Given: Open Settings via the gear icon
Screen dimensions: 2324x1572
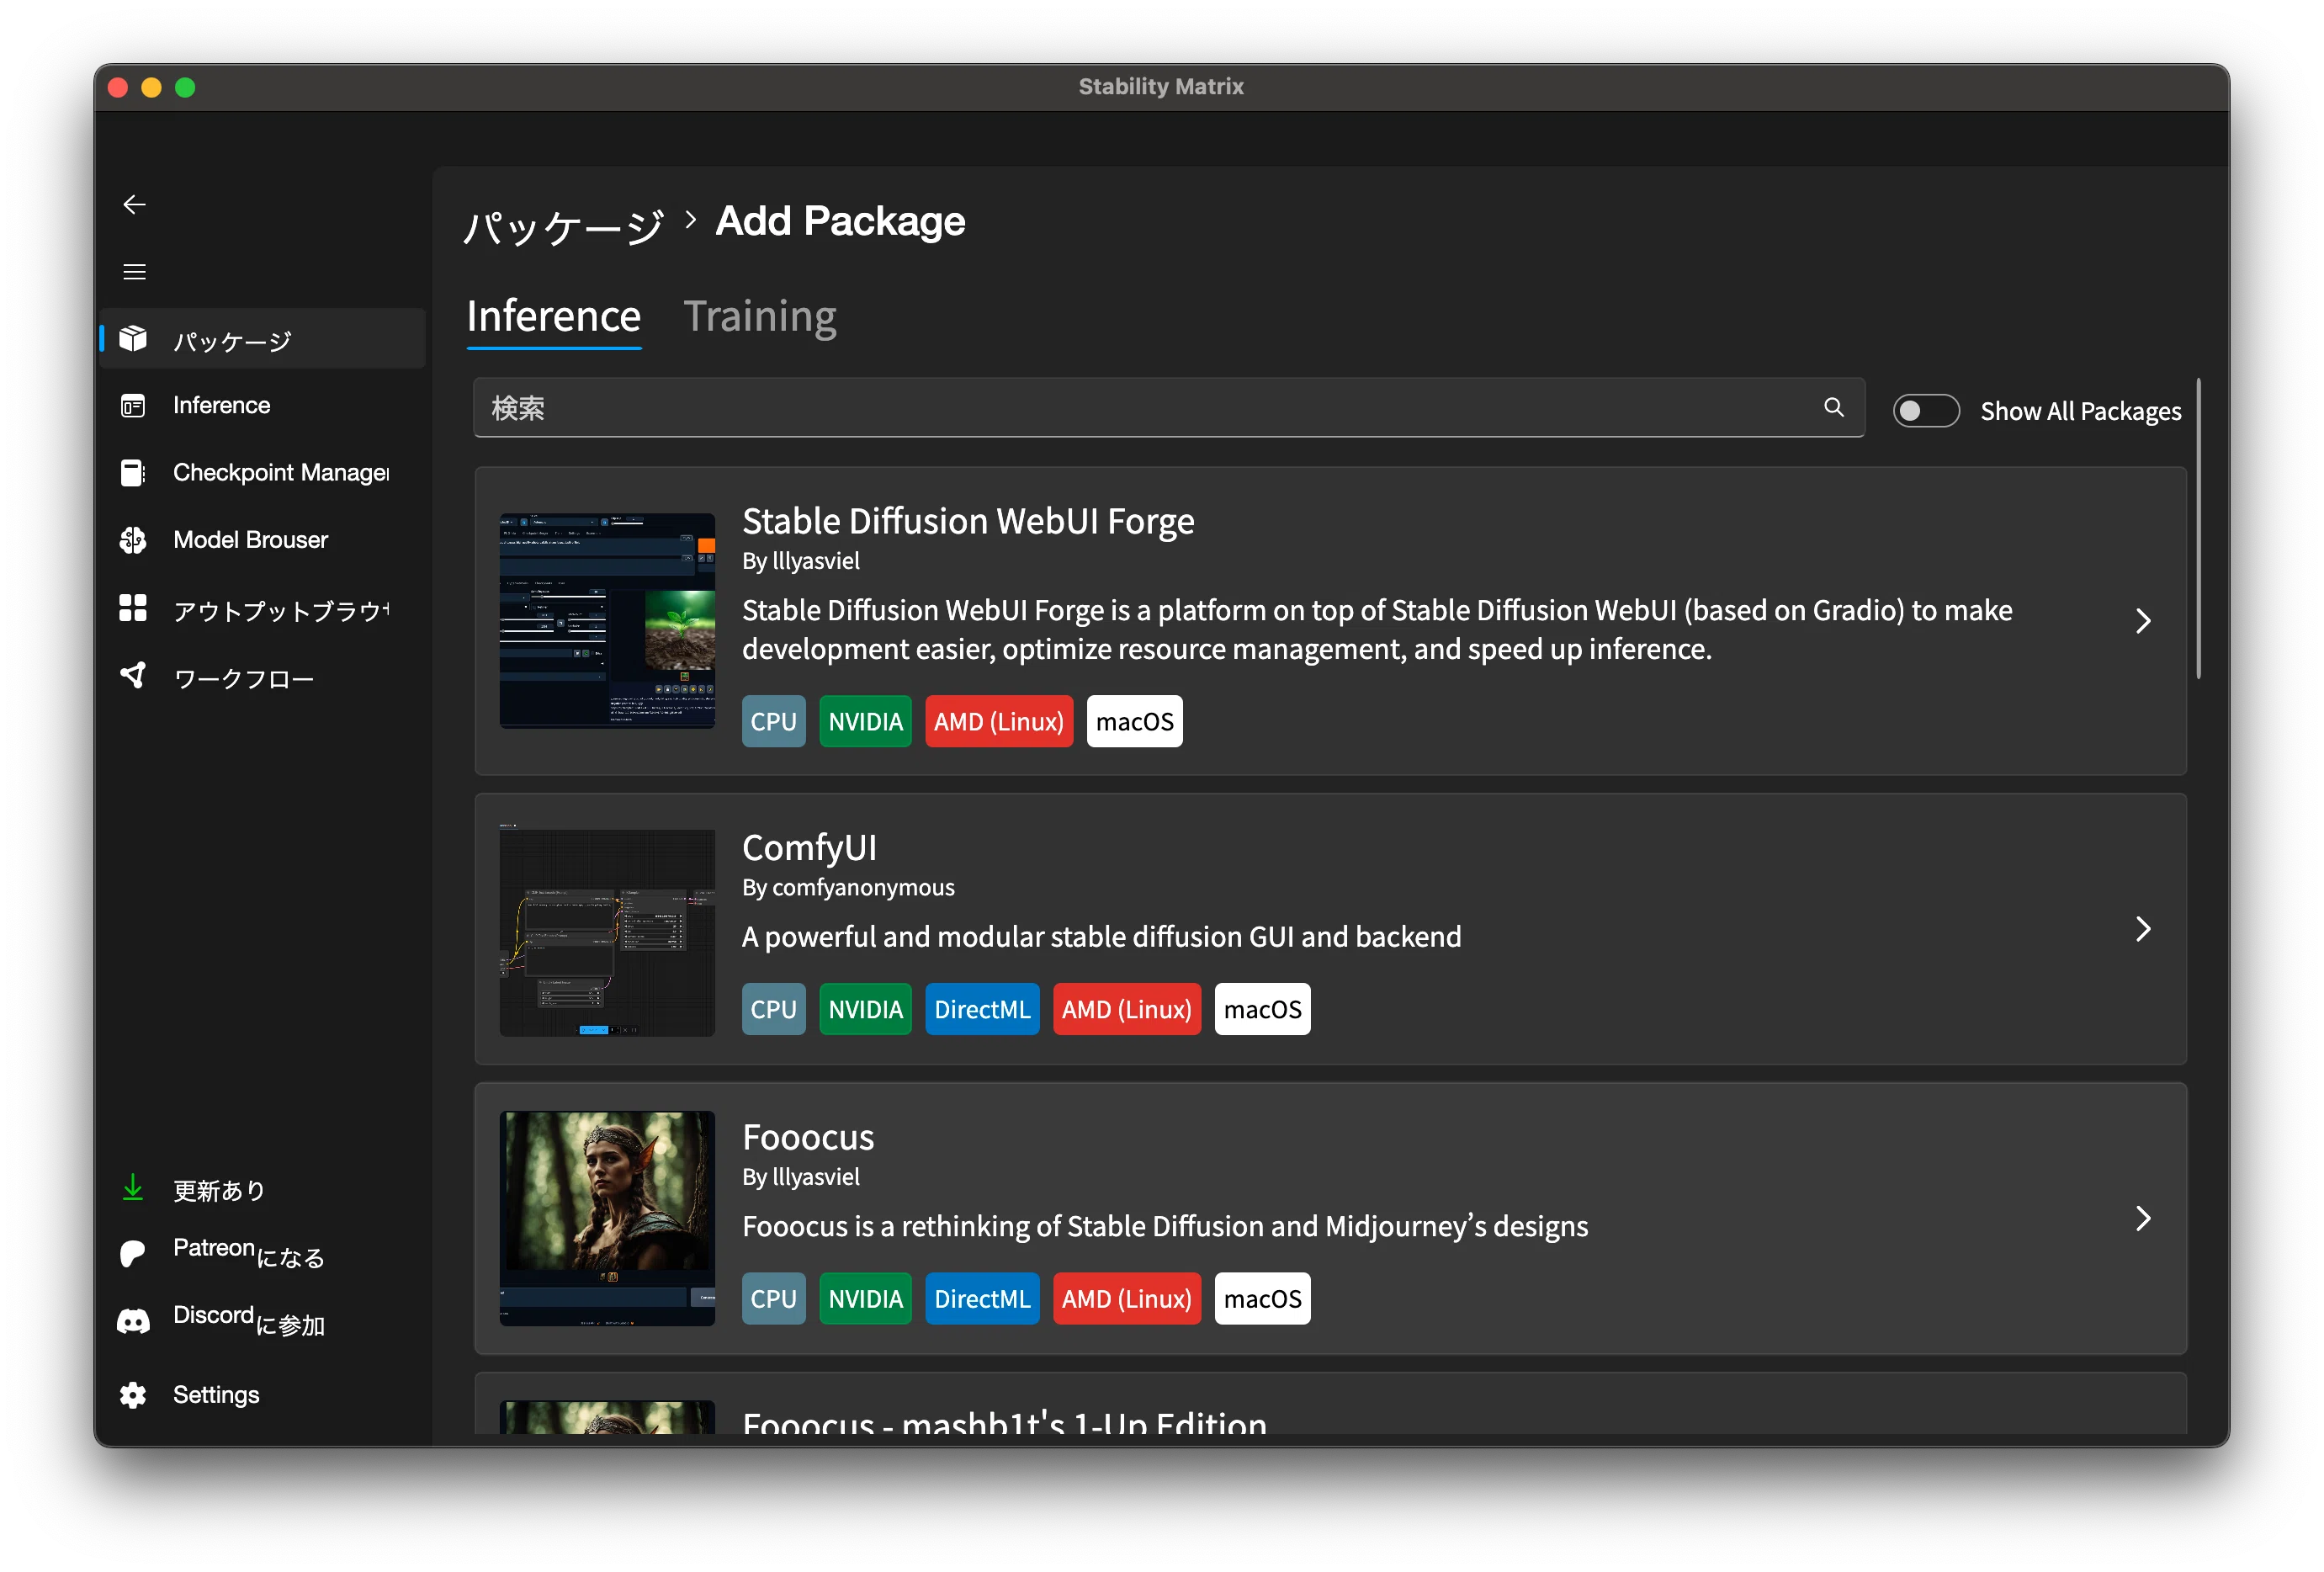Looking at the screenshot, I should [133, 1394].
